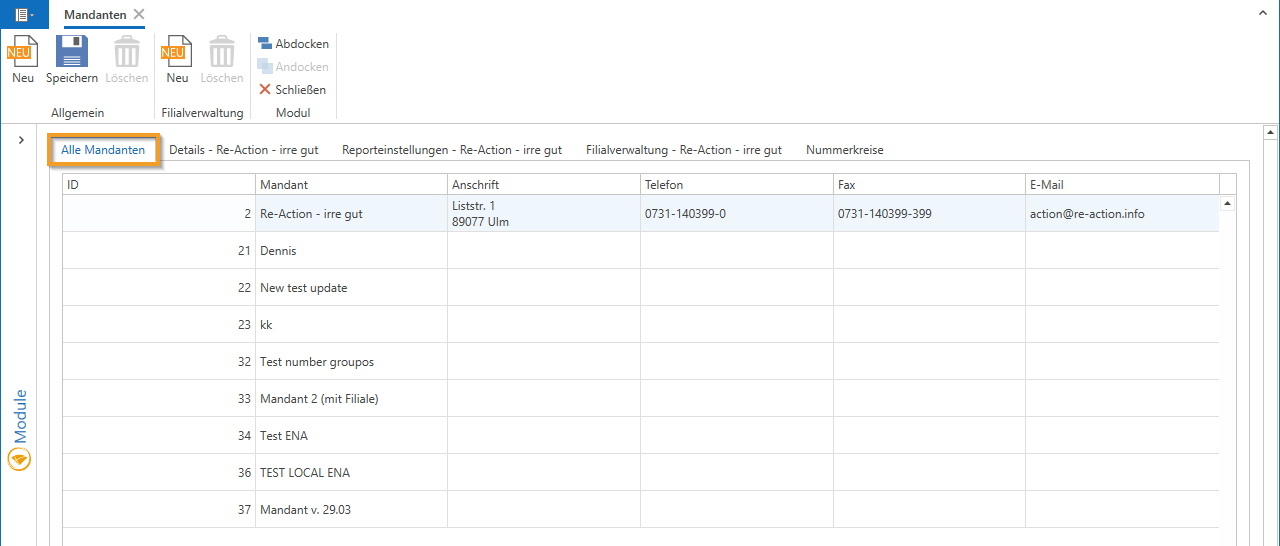
Task: Click the Neu icon in Filialverwaltung group
Action: [177, 52]
